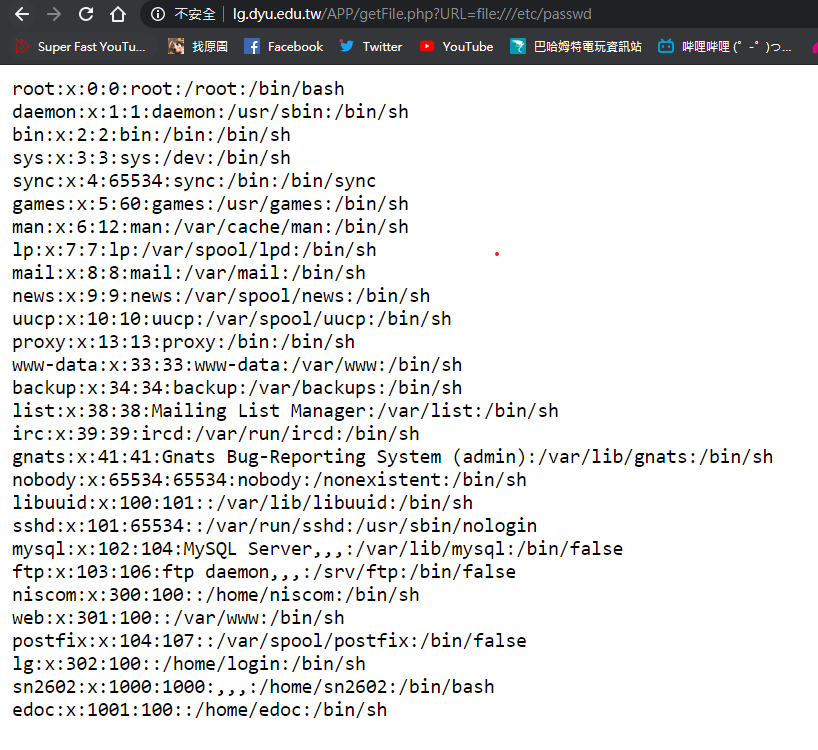Screen dimensions: 818x750
Task: Click the bilibili TV favicon
Action: (x=666, y=46)
